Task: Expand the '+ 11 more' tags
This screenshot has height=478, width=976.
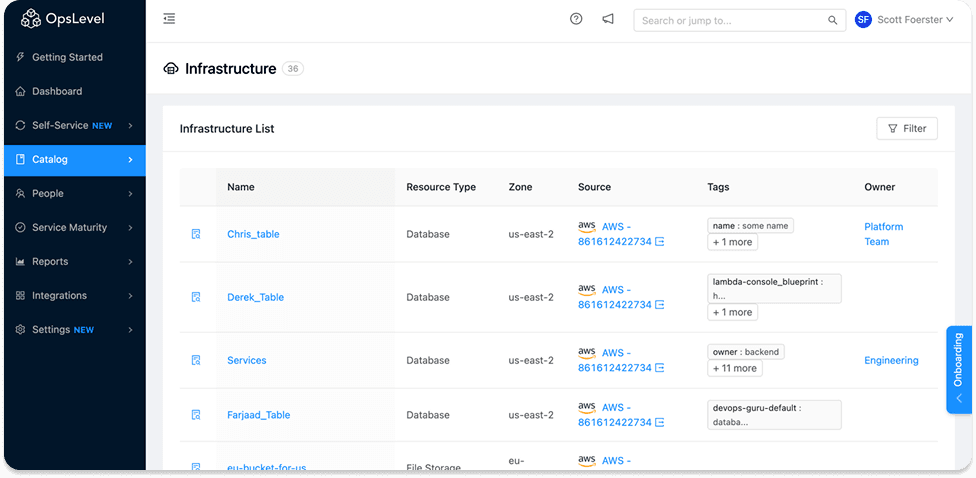Action: [x=735, y=368]
